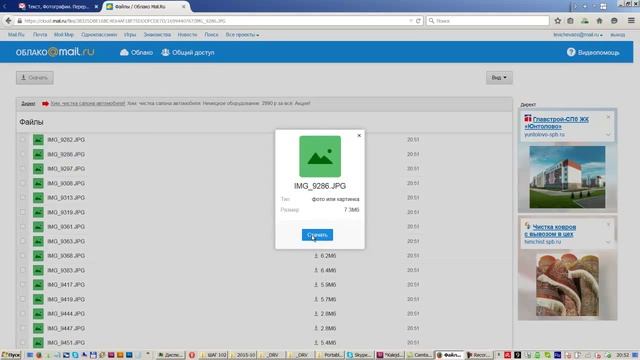Viewport: 640px width, 360px height.
Task: Open file name IMG_9313.JPG
Action: [66, 198]
